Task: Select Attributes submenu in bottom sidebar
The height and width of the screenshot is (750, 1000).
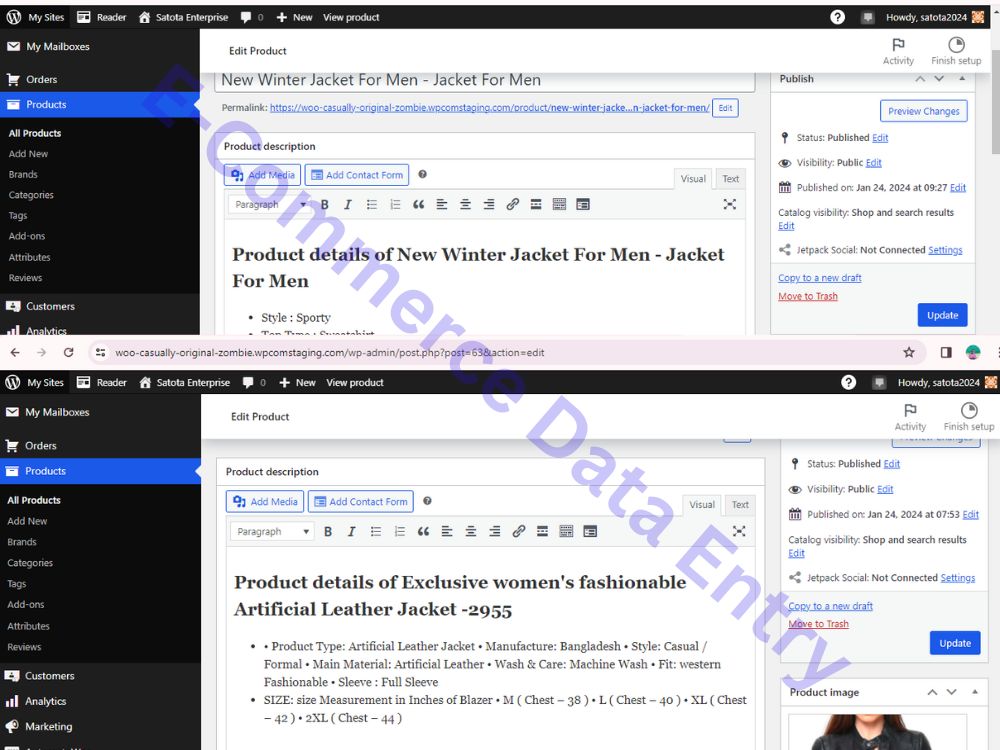Action: [x=28, y=626]
